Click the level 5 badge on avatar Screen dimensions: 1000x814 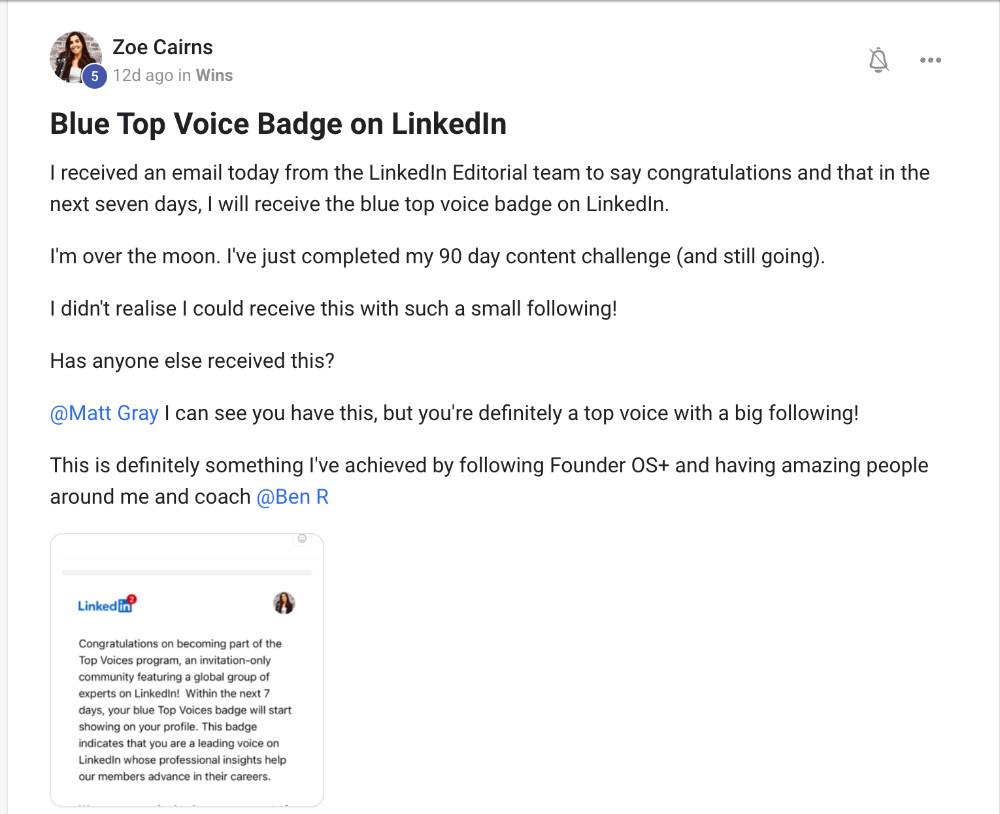click(94, 76)
